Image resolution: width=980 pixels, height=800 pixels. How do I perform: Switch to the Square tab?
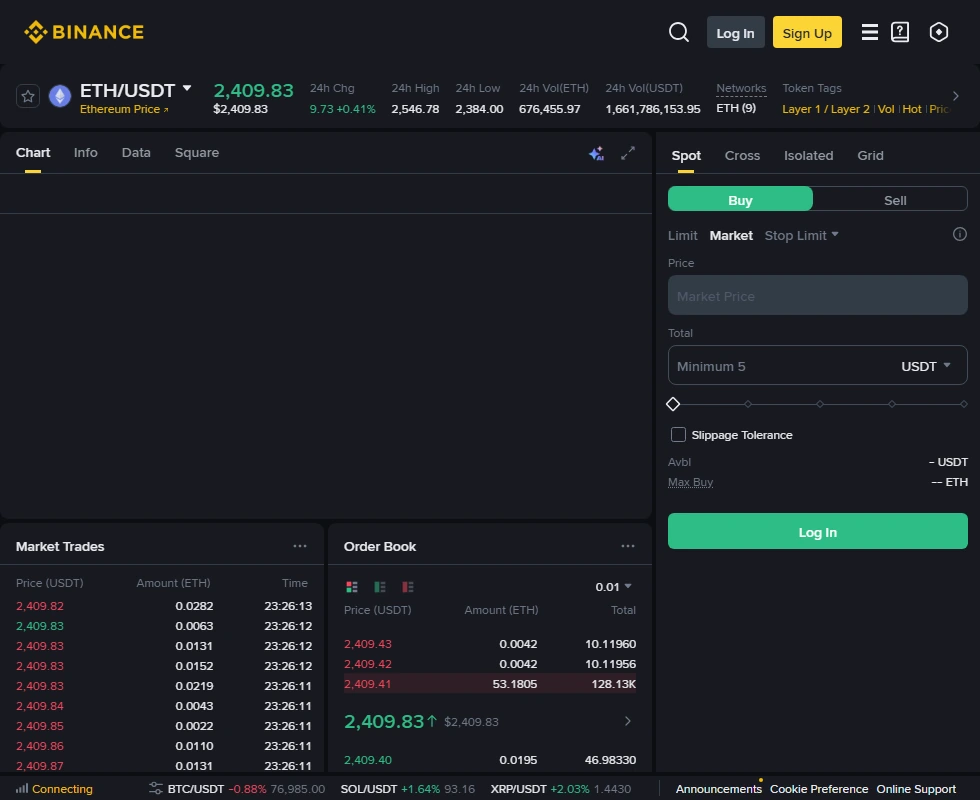pyautogui.click(x=197, y=153)
